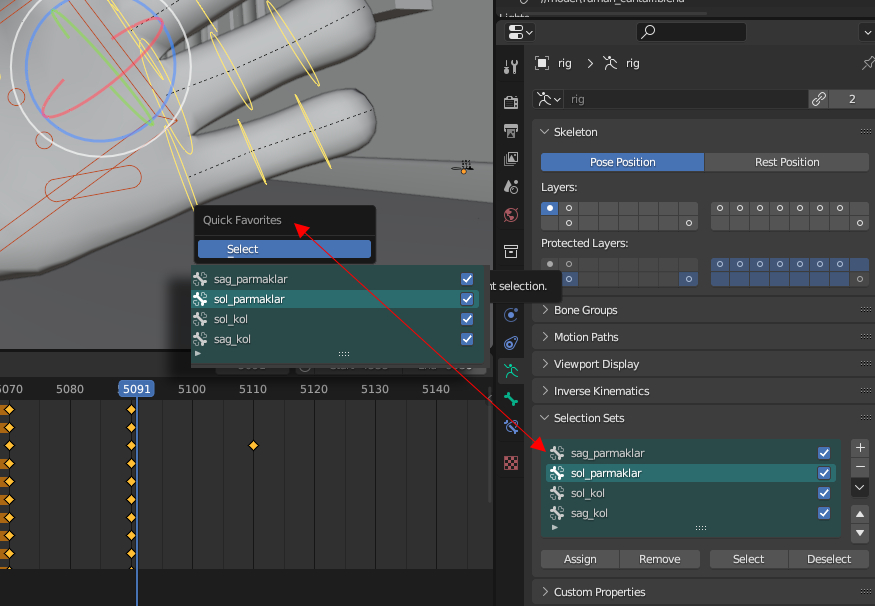
Task: Open the World properties tab
Action: click(x=511, y=215)
